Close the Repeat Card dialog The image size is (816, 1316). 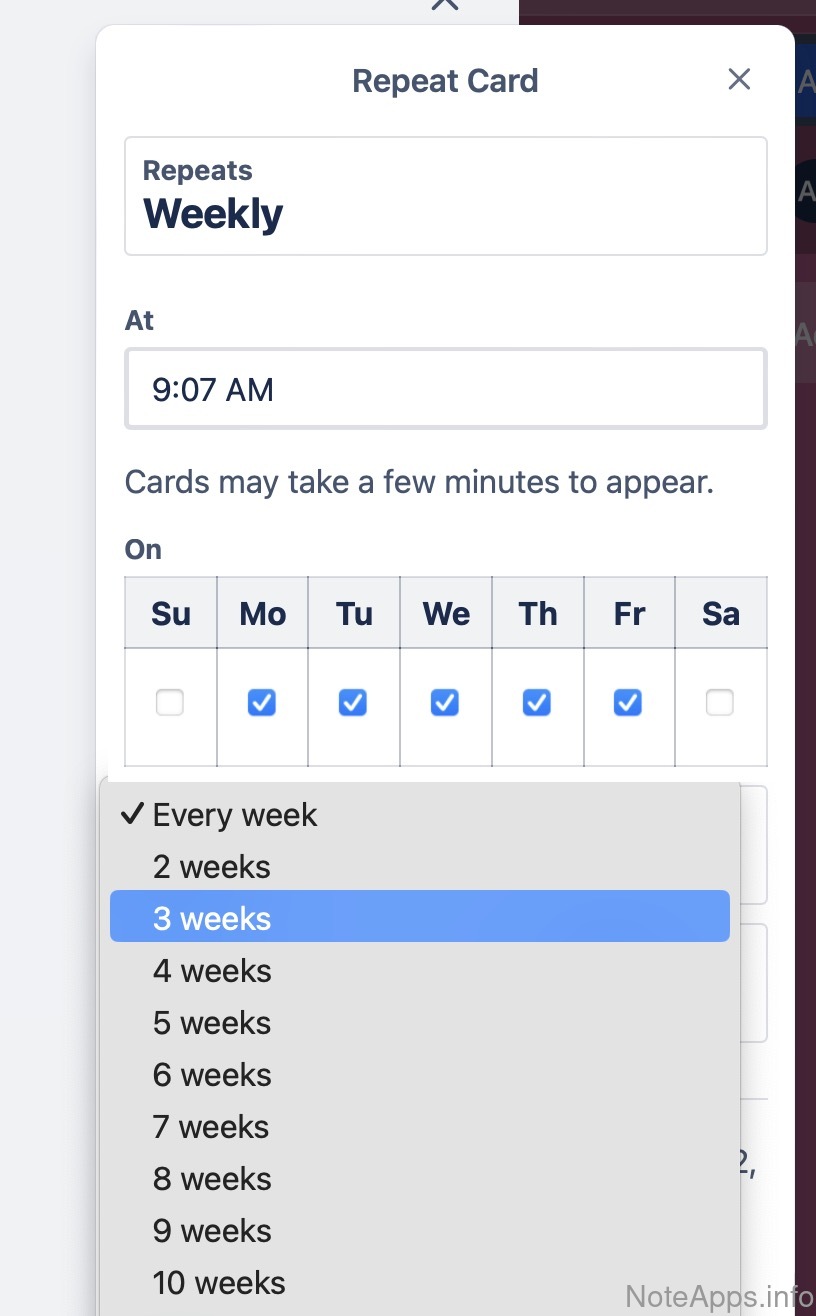pyautogui.click(x=739, y=79)
